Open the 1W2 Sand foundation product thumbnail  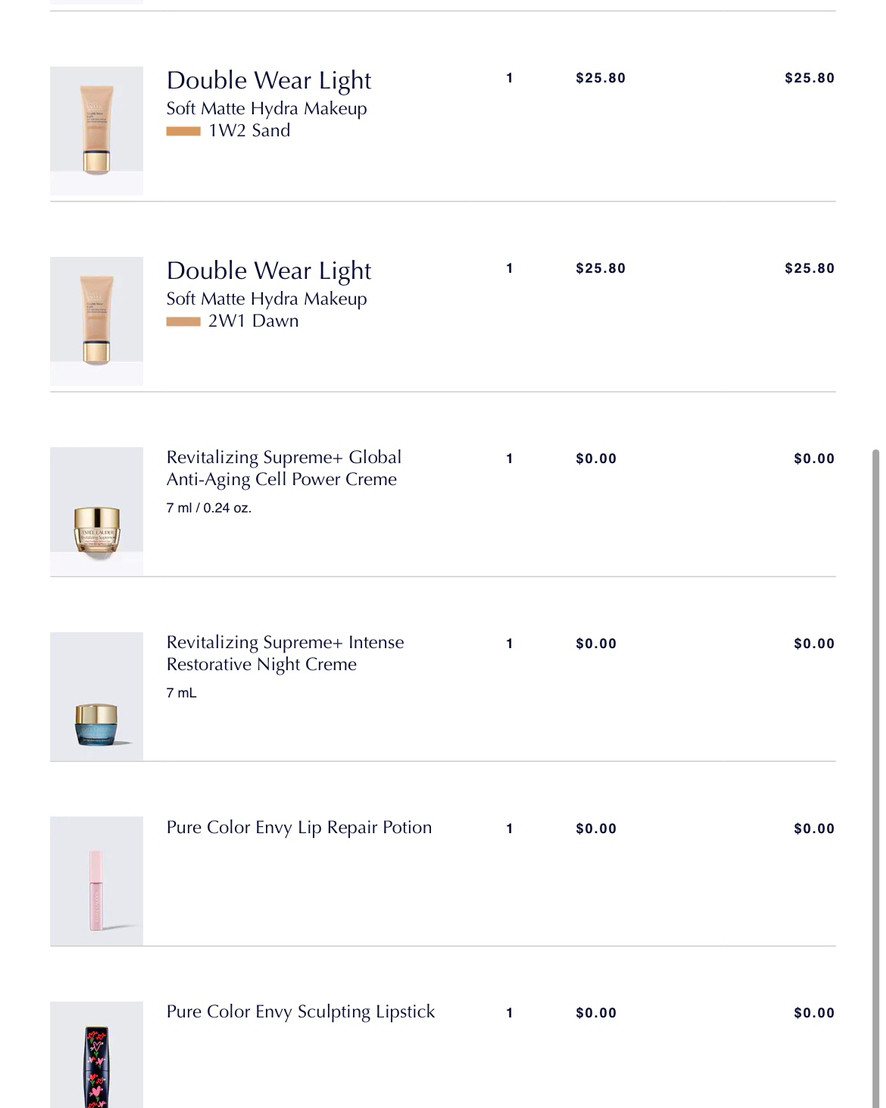coord(96,131)
